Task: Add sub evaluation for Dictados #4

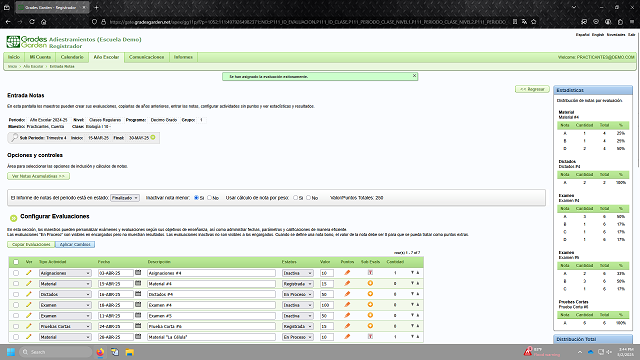Action: pos(370,294)
